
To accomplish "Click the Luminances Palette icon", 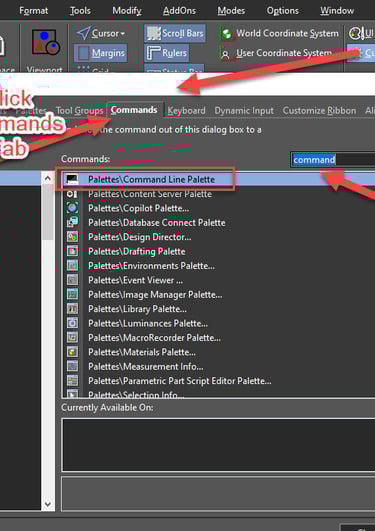I will point(72,323).
